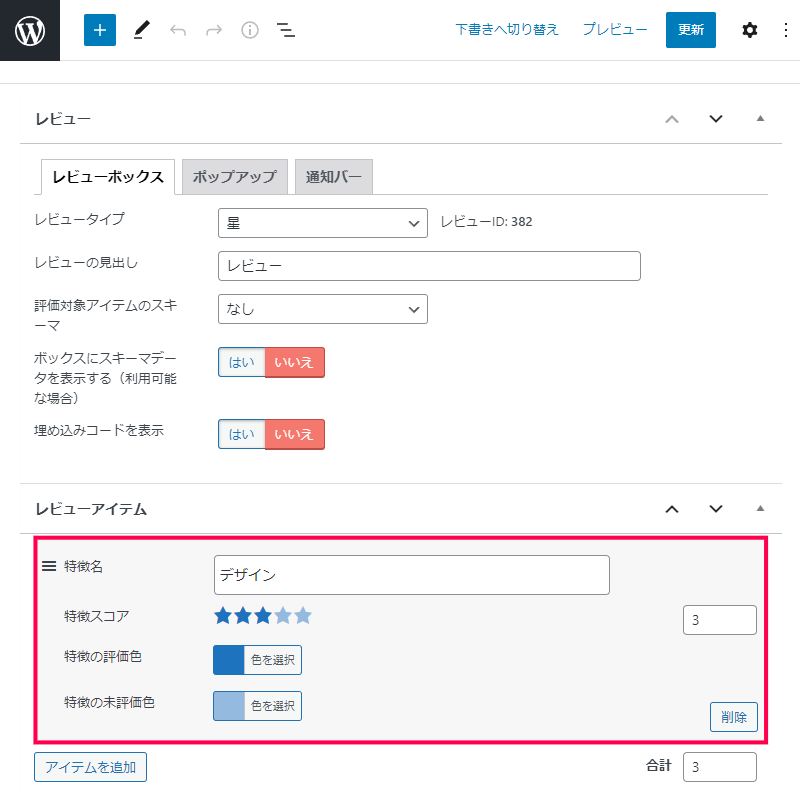The image size is (800, 791).
Task: Open the schema dropdown showing なし
Action: 322,309
